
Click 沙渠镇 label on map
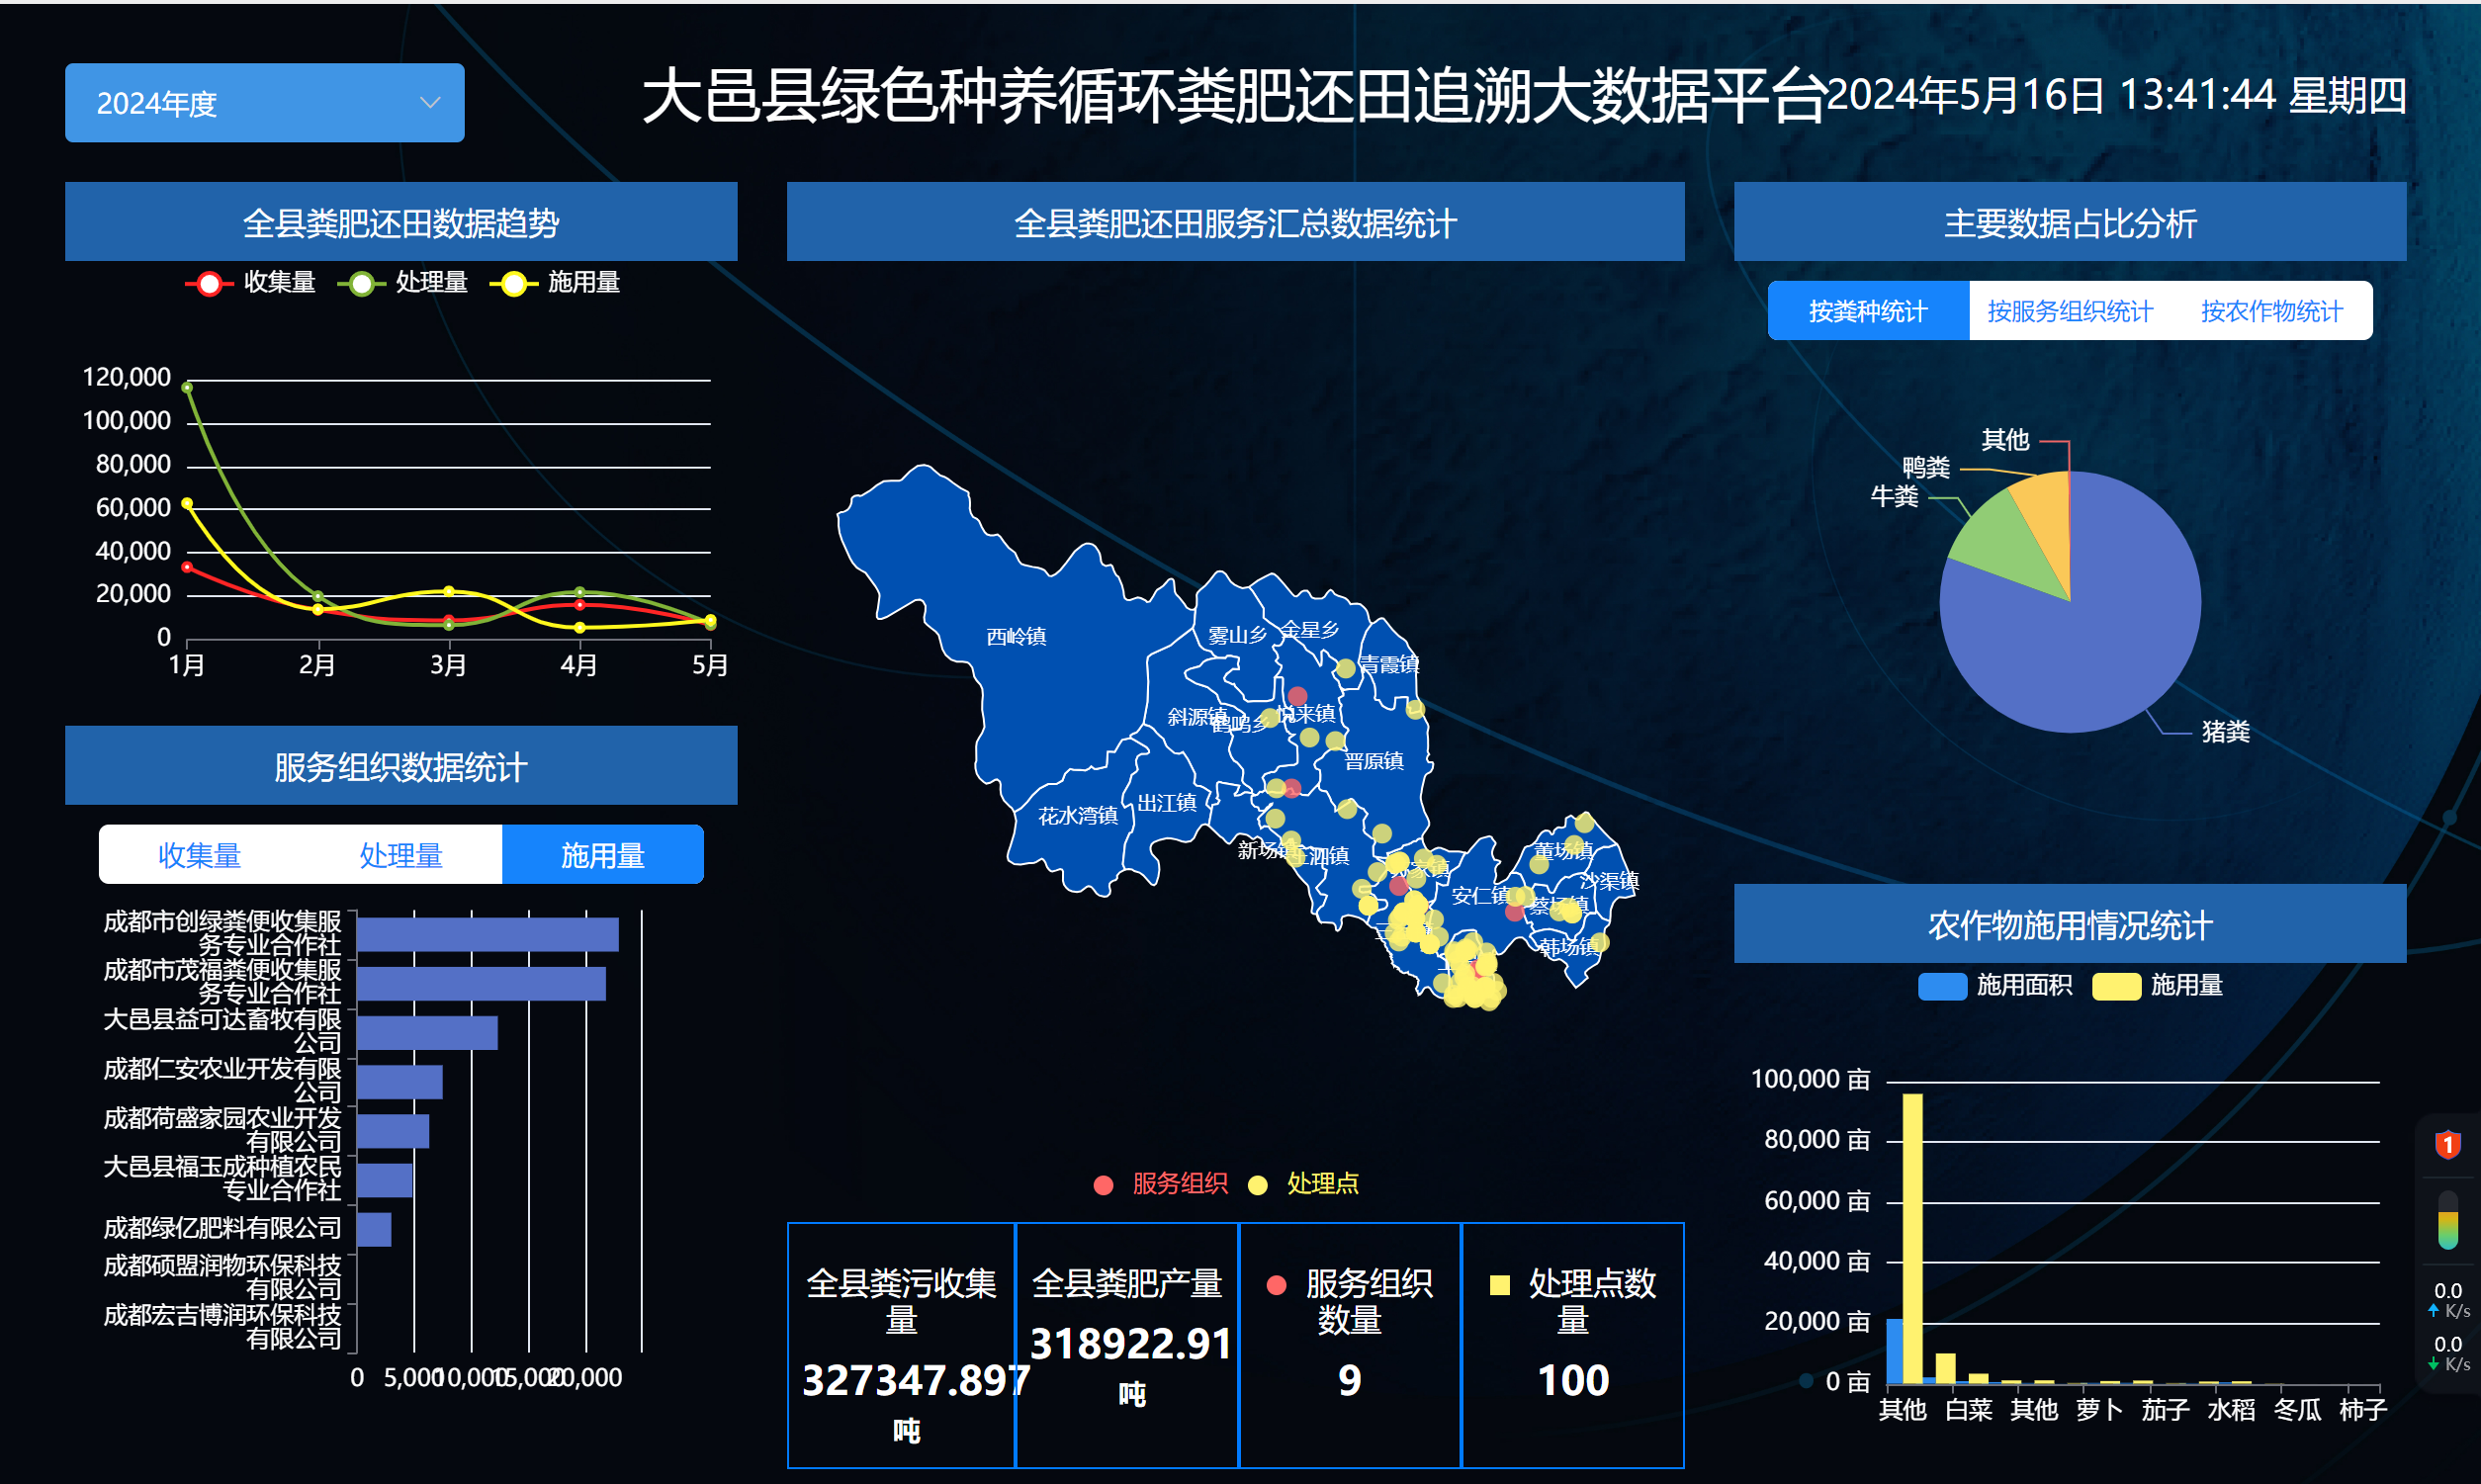point(1609,881)
